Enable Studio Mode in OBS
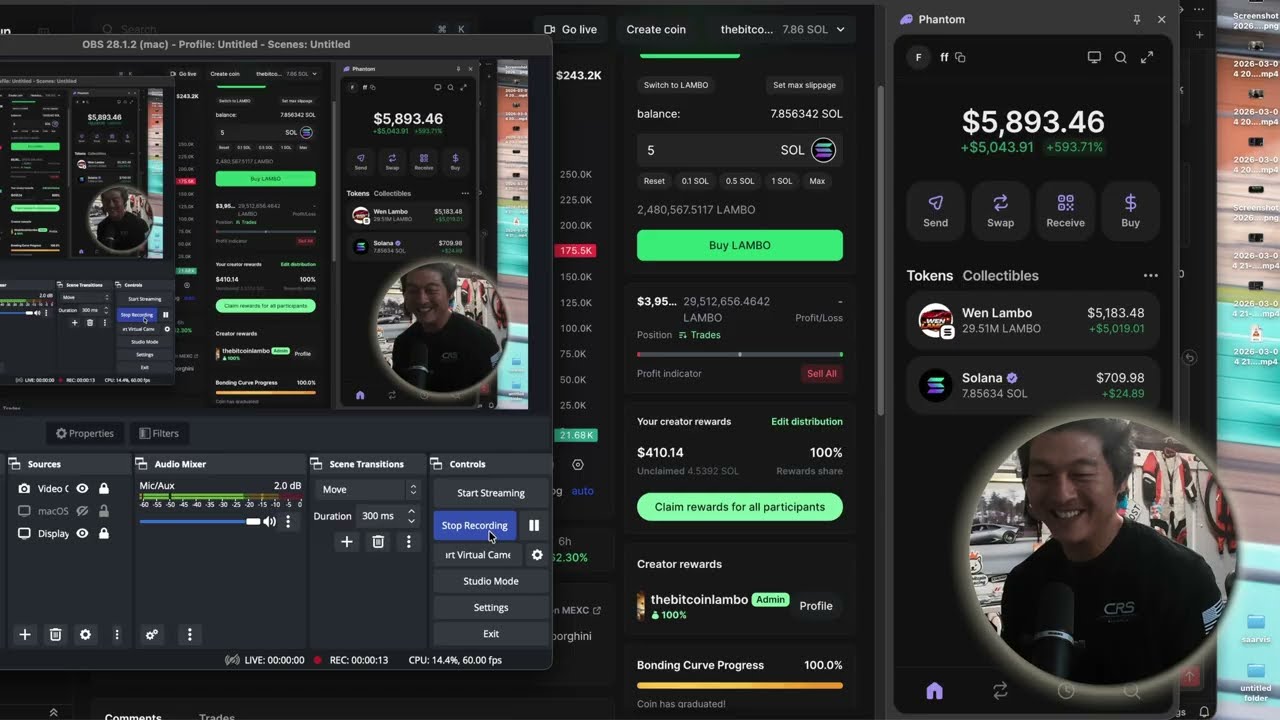This screenshot has width=1280, height=720. [491, 581]
